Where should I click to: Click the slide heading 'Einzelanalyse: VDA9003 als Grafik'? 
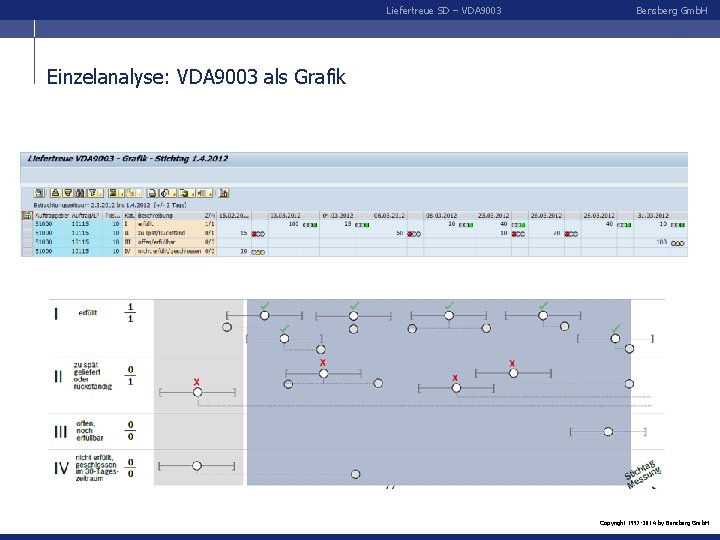pos(196,77)
